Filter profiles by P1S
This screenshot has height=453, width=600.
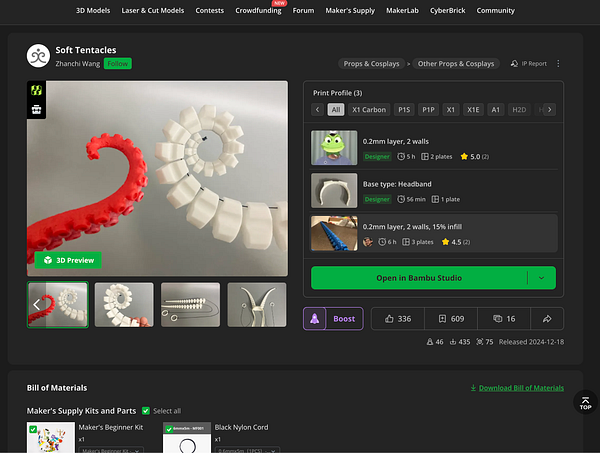pos(404,110)
